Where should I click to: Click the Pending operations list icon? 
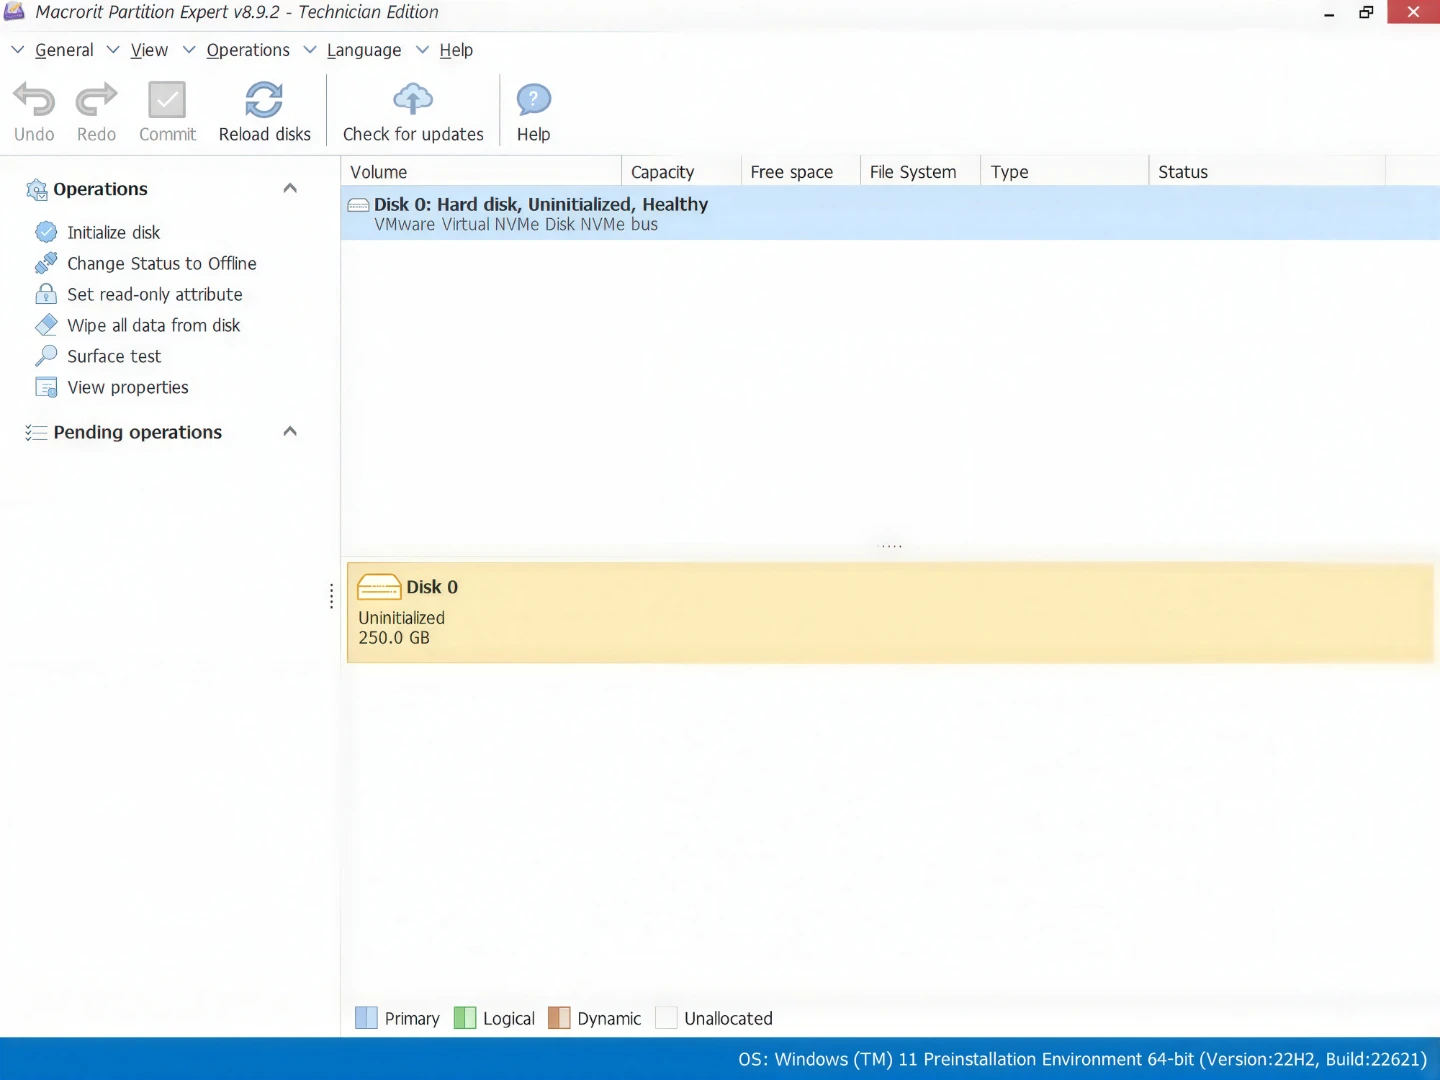point(36,433)
